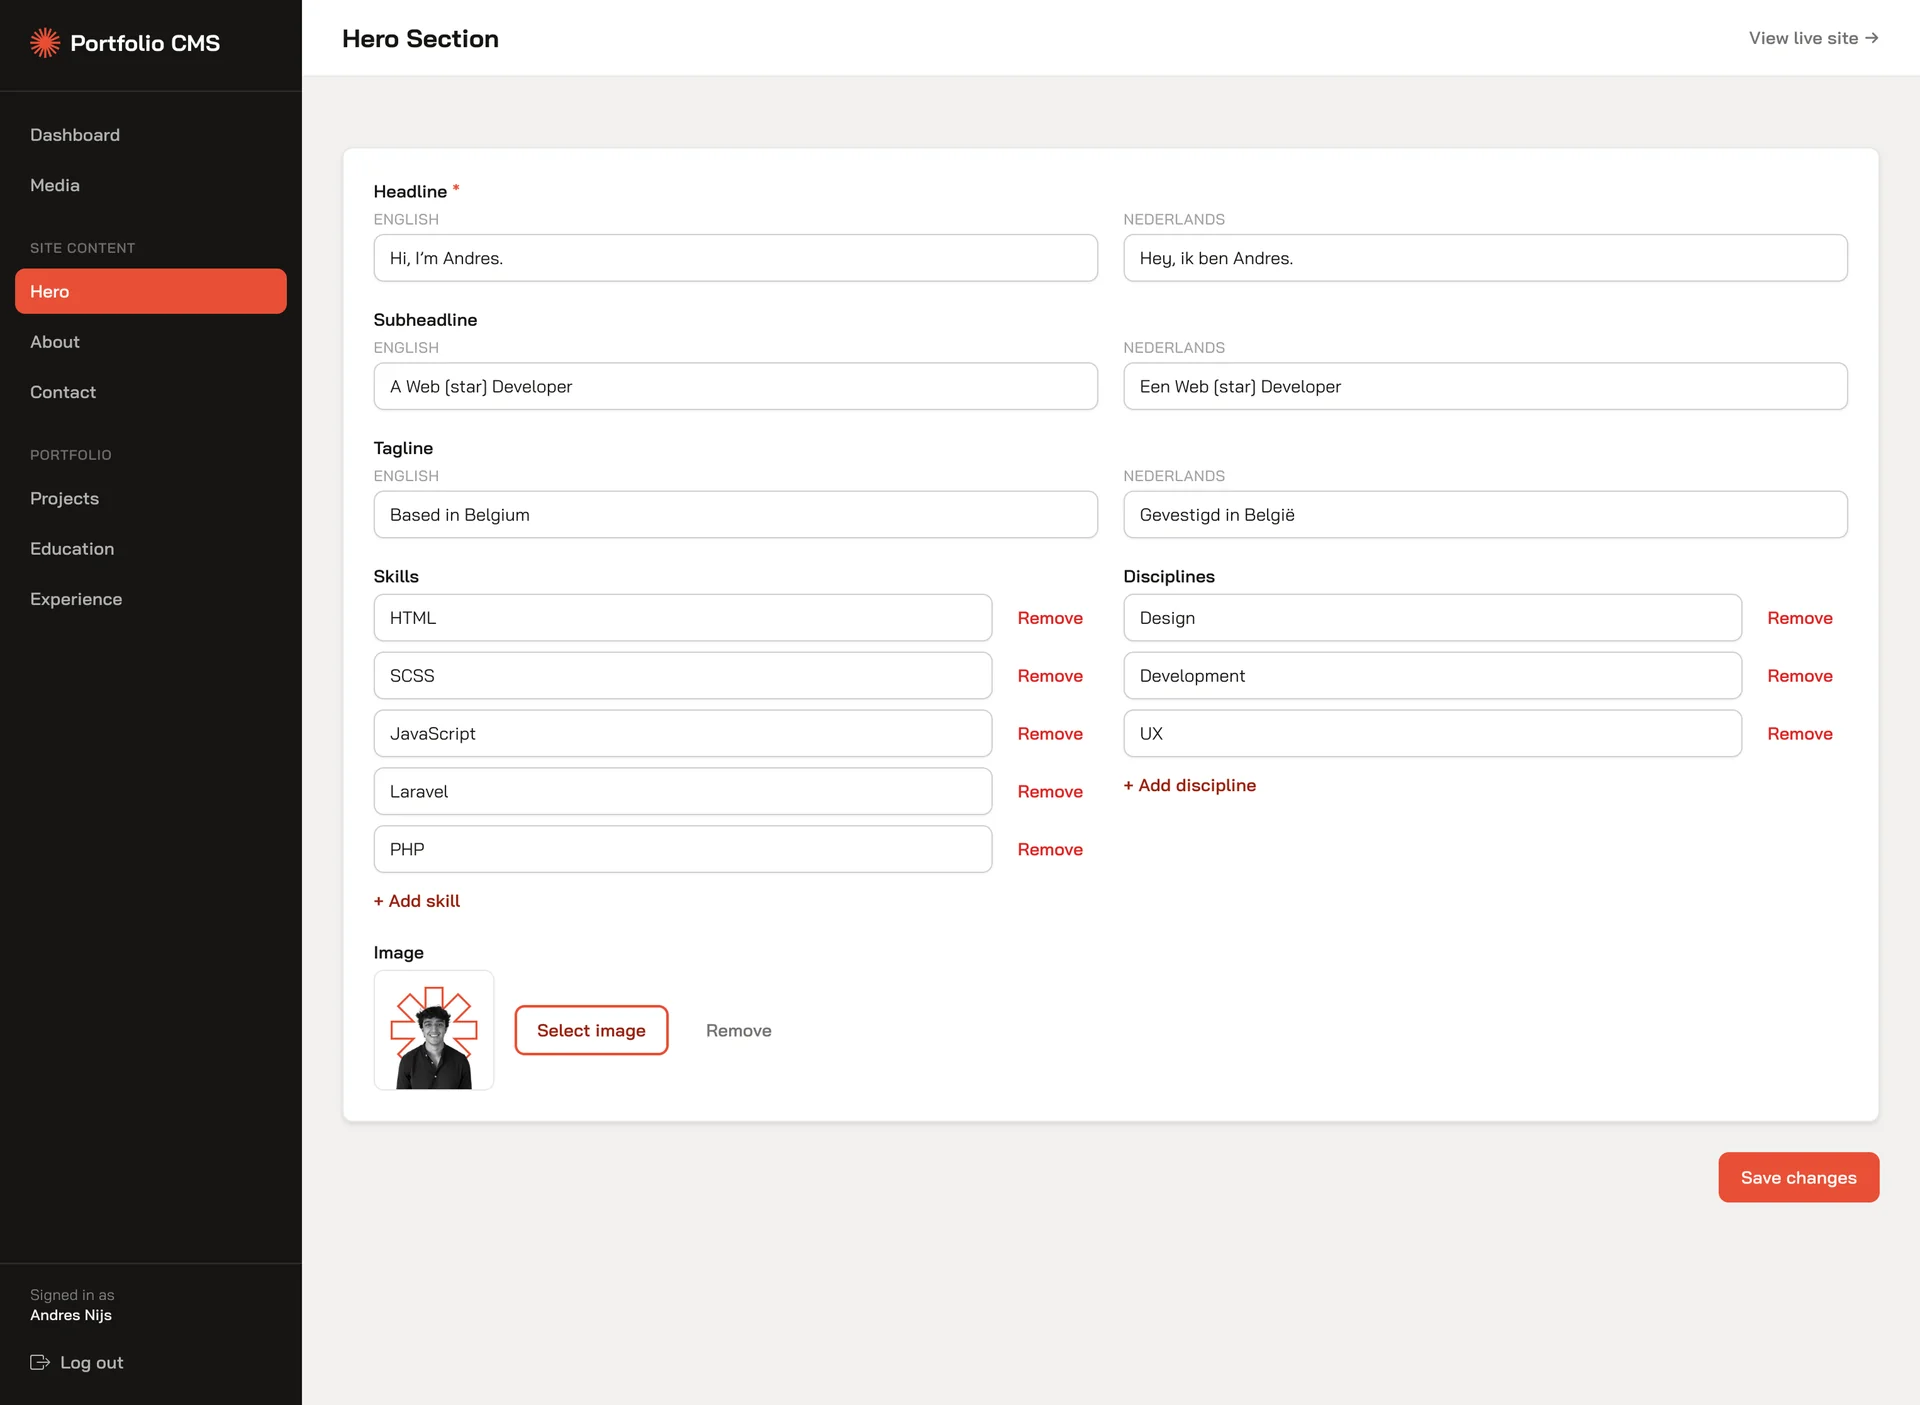Select the Hero sidebar item
This screenshot has width=1920, height=1405.
click(x=151, y=291)
